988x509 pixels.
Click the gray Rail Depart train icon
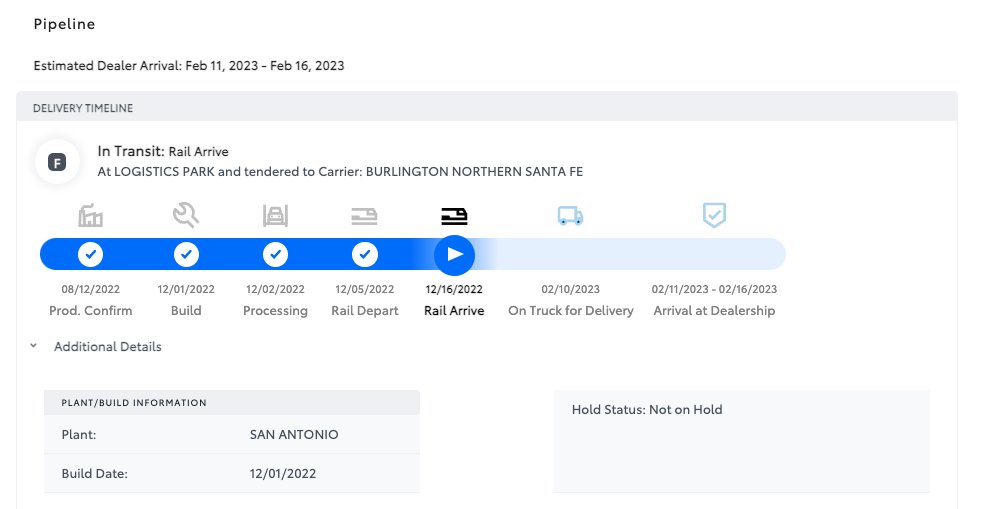click(365, 217)
